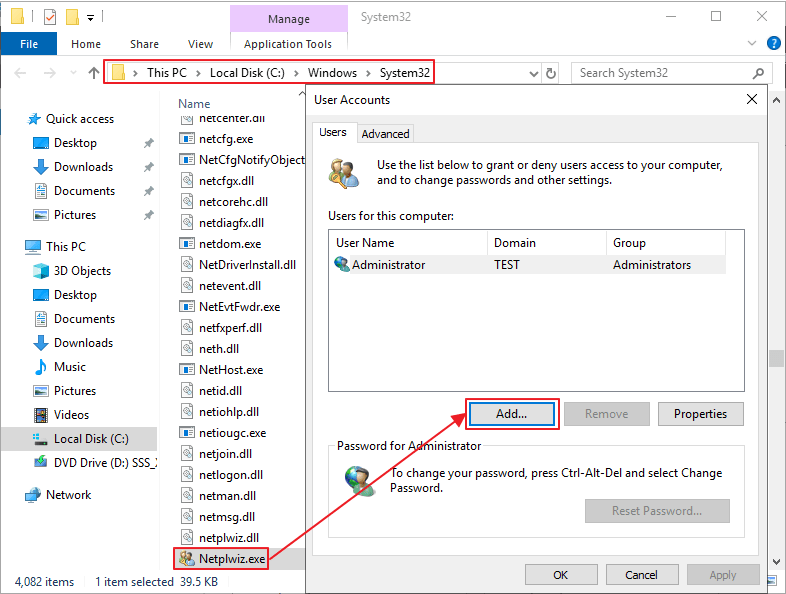Image resolution: width=786 pixels, height=594 pixels.
Task: Select the Users tab
Action: click(333, 132)
